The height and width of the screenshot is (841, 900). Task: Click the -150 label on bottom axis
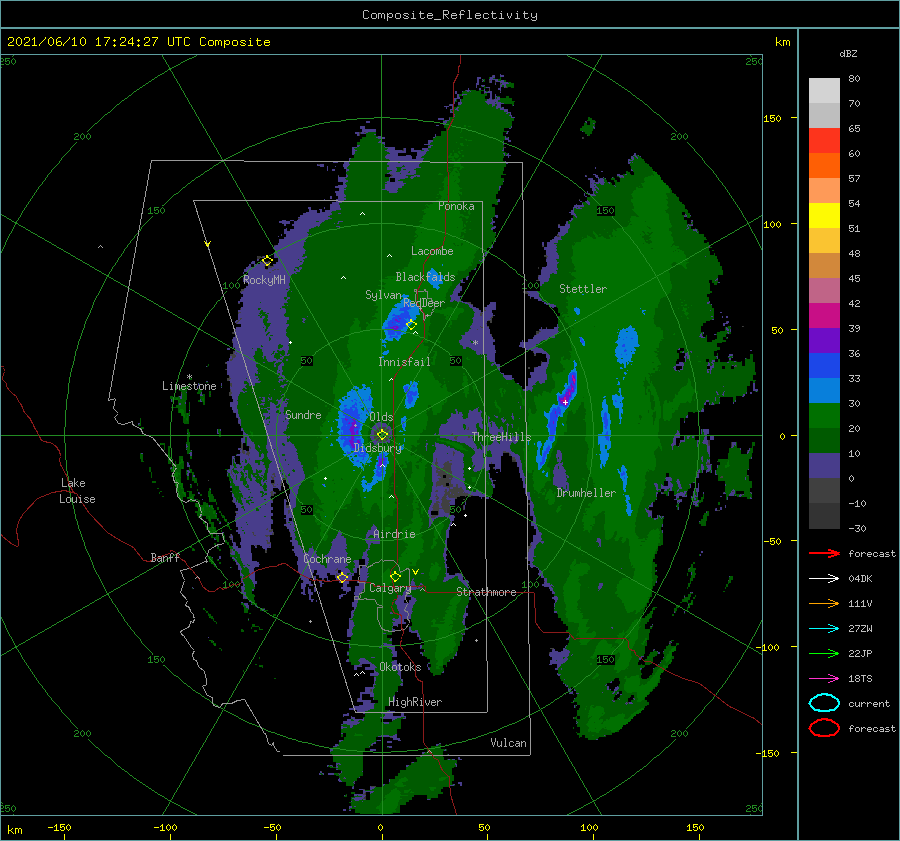pyautogui.click(x=59, y=828)
